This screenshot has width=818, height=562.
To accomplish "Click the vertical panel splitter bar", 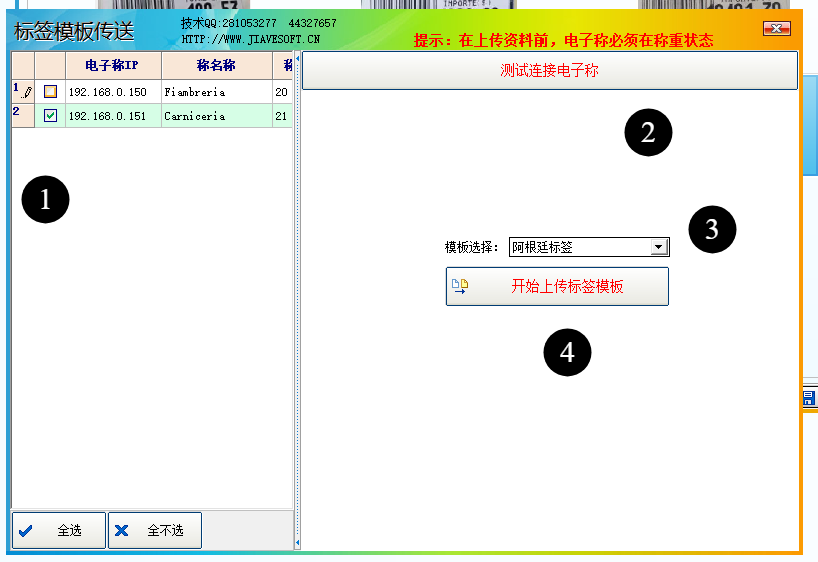I will [x=297, y=300].
